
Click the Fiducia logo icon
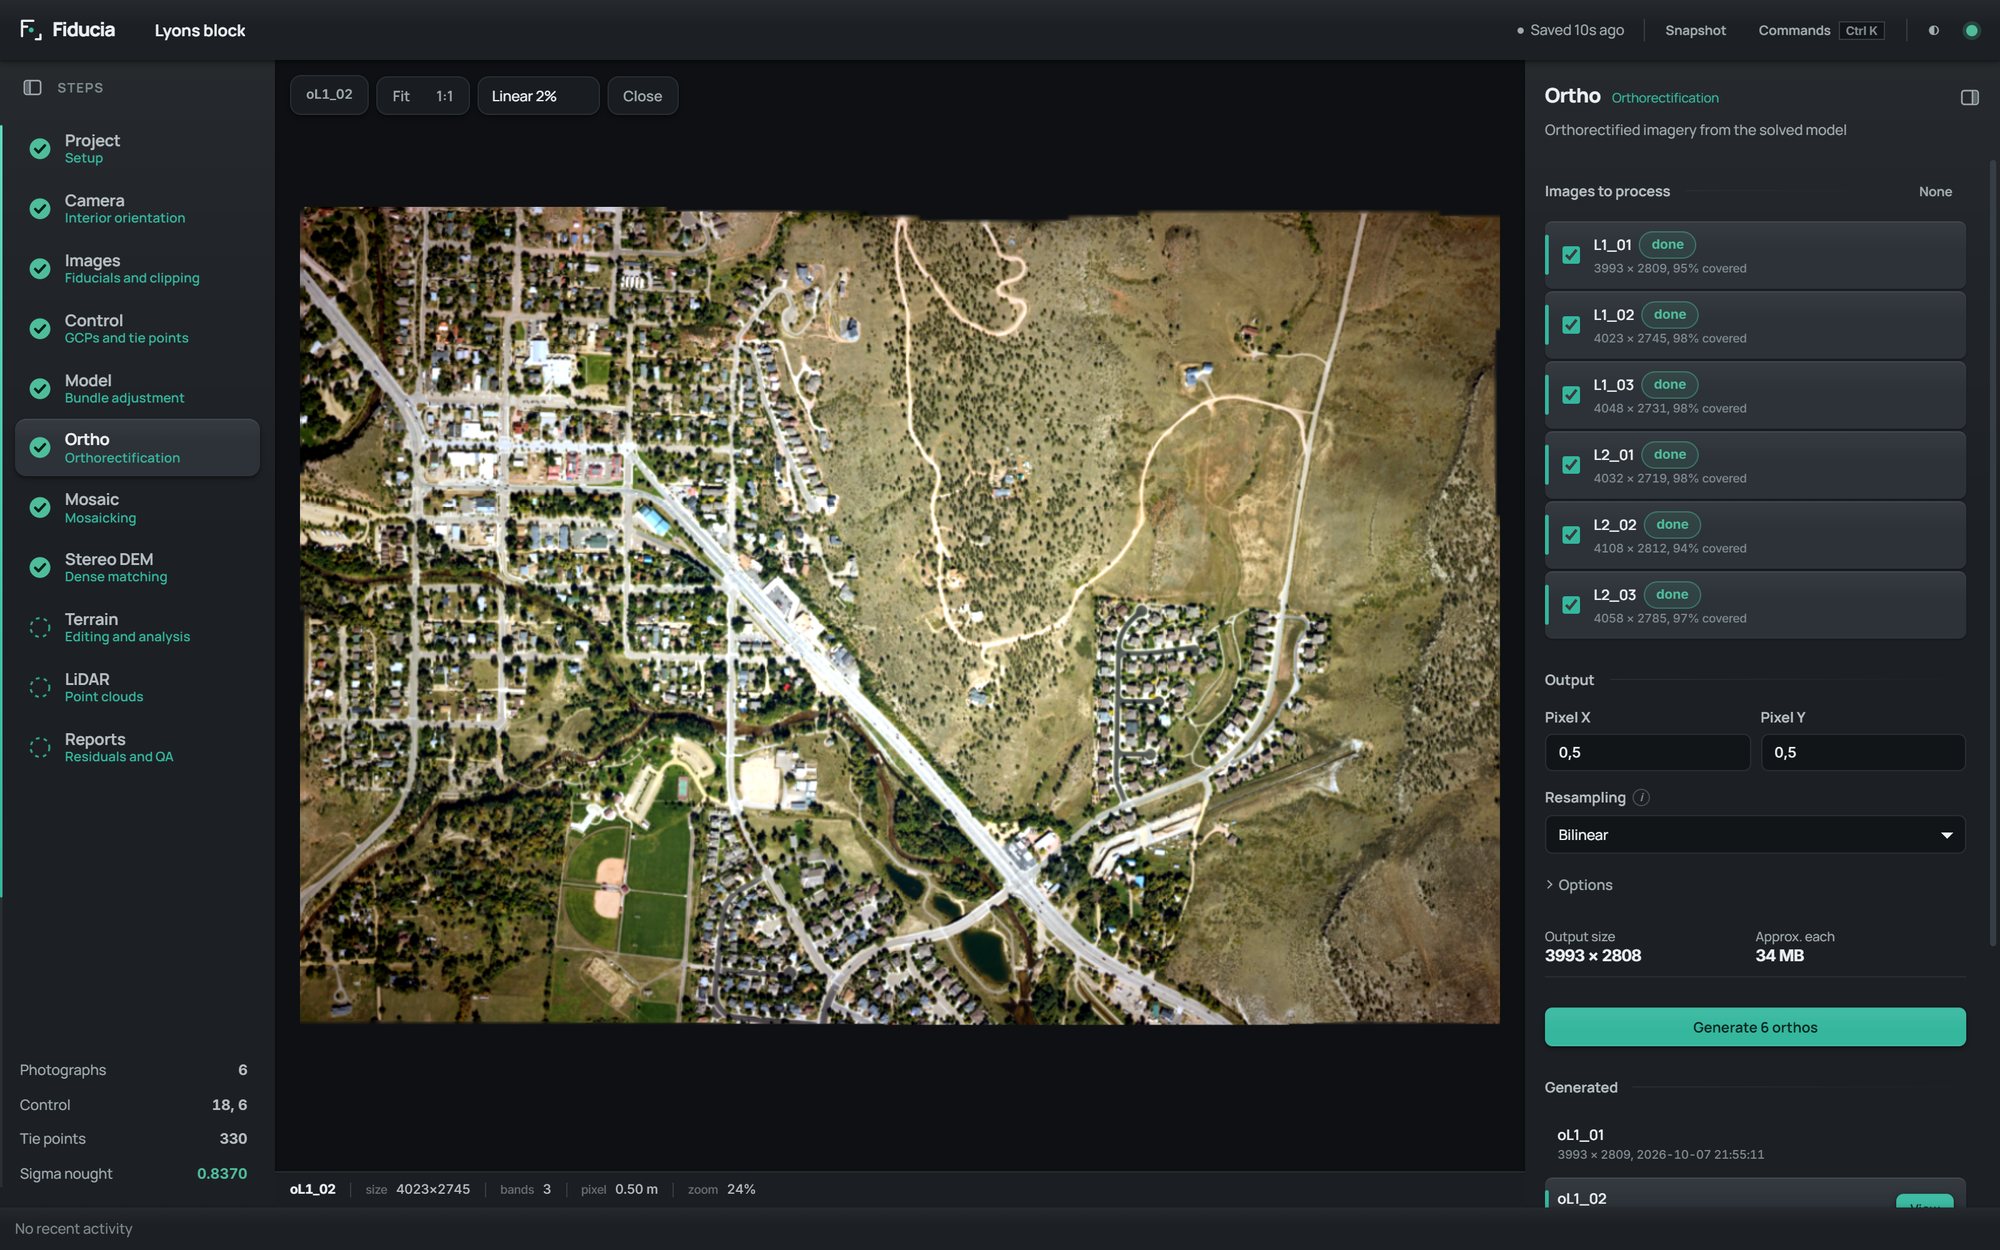point(31,30)
